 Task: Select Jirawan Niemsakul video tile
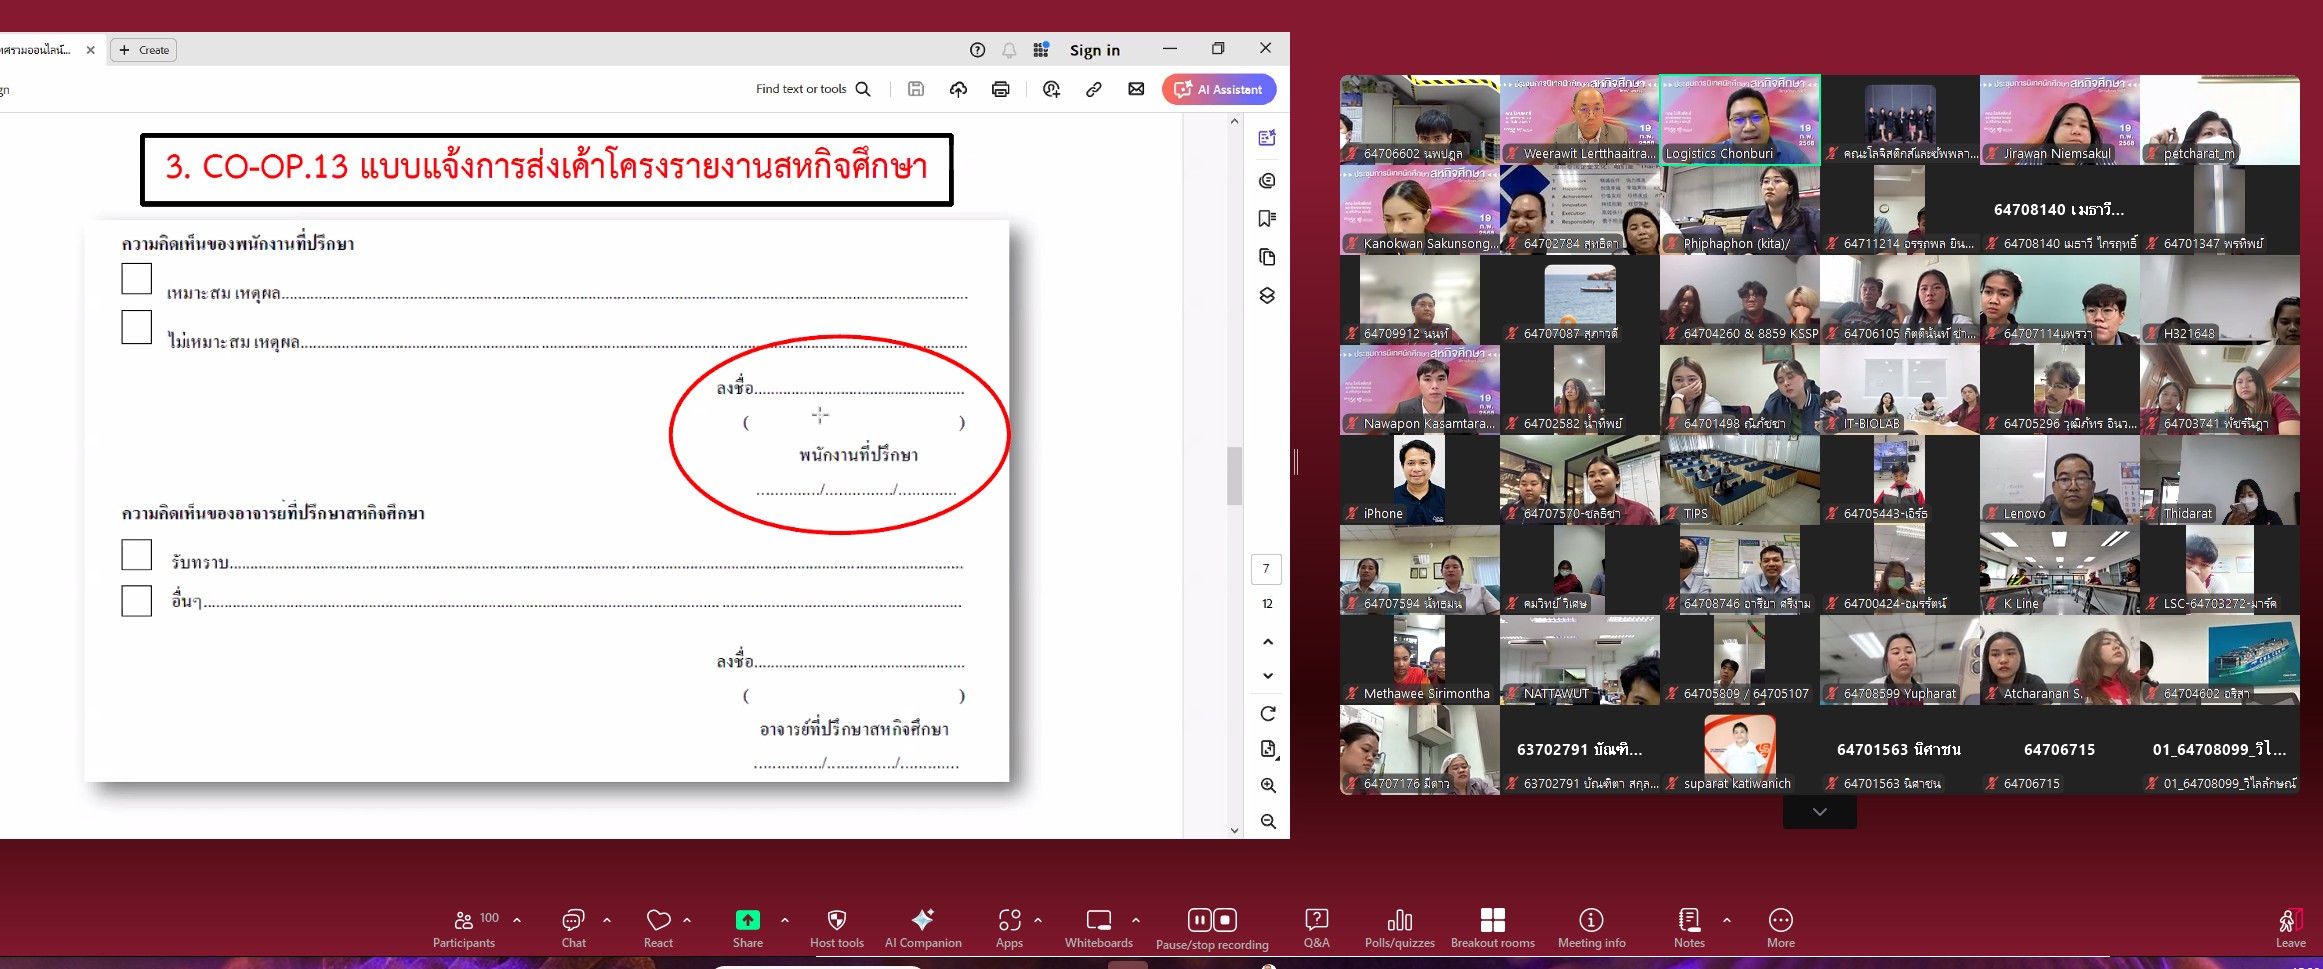point(2060,120)
